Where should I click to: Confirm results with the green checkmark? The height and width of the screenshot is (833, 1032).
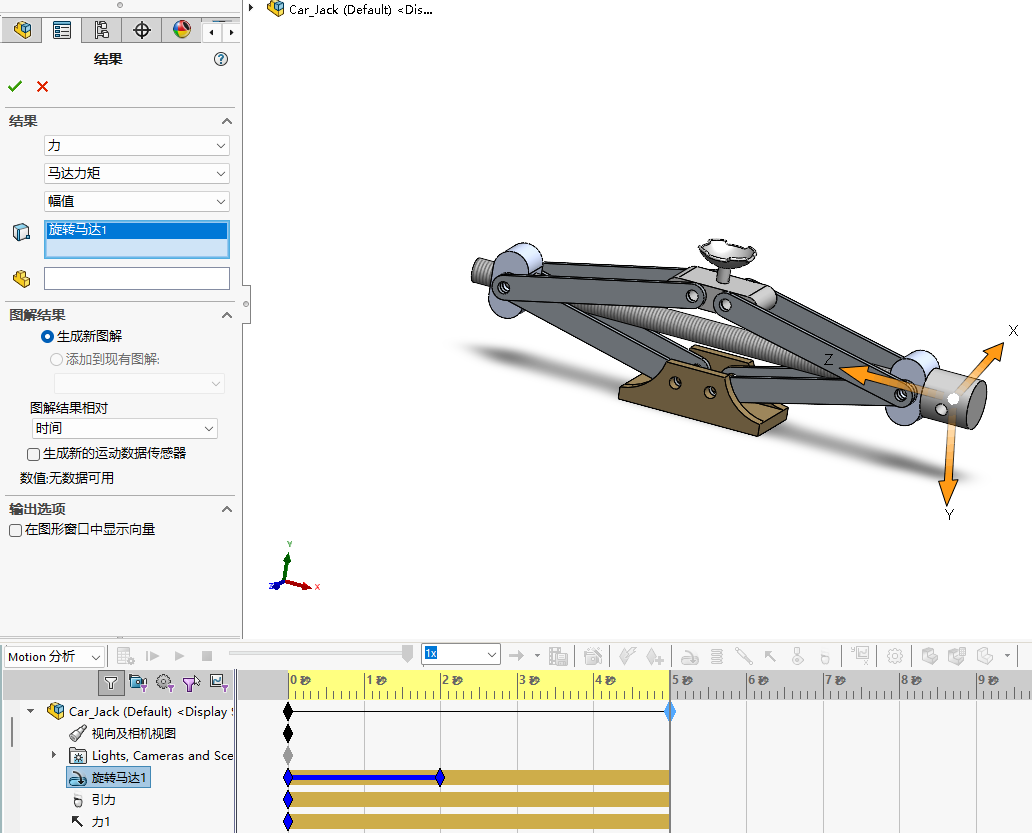coord(15,87)
